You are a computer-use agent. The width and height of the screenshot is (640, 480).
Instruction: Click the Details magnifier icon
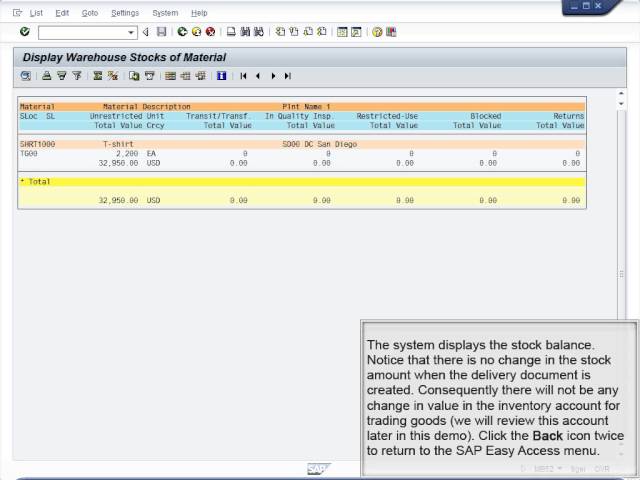[26, 76]
